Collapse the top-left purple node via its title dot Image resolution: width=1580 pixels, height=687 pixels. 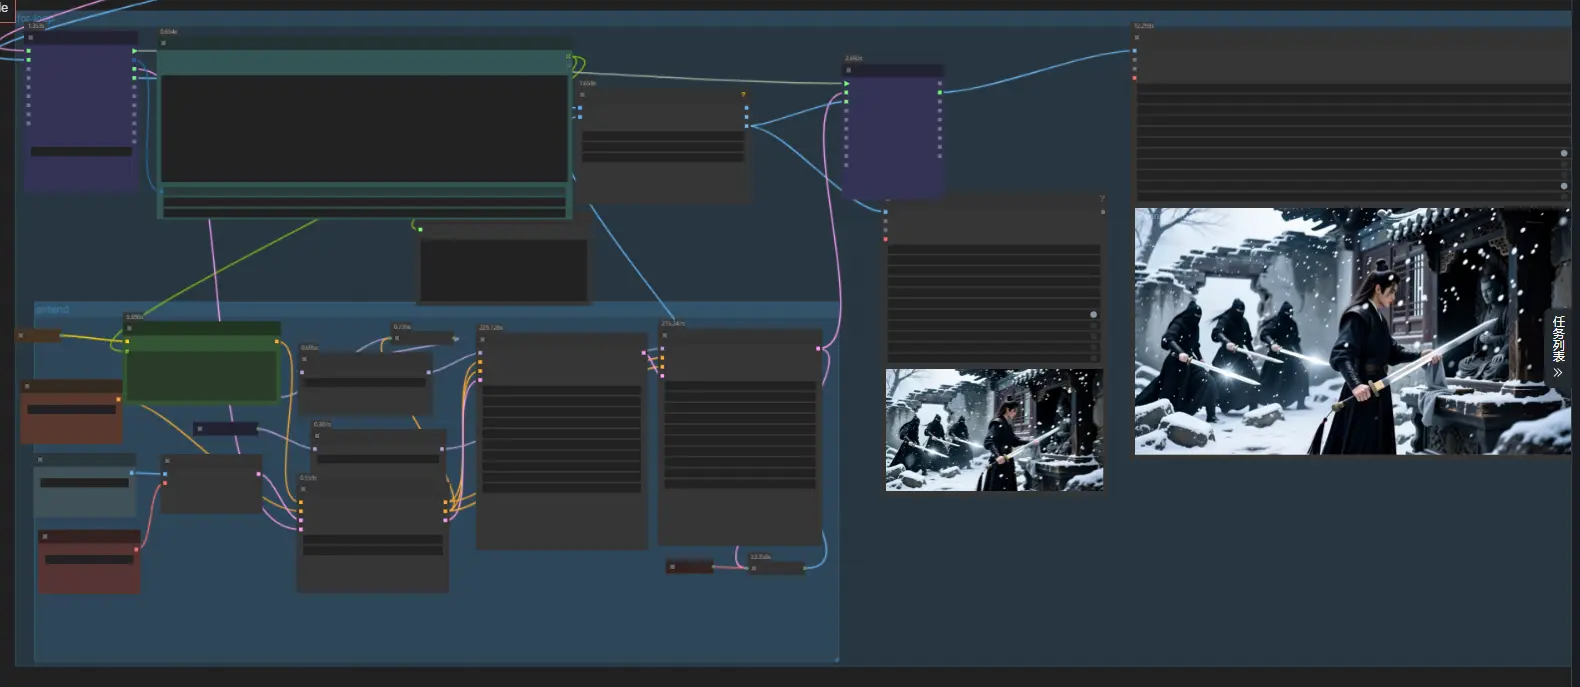point(31,37)
